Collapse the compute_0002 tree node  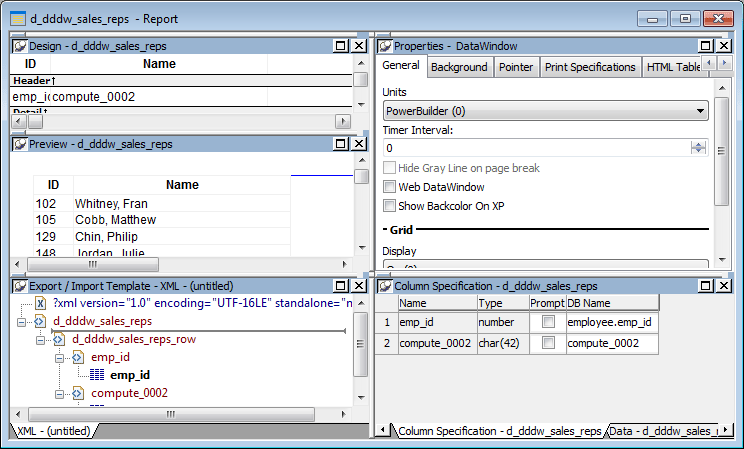pyautogui.click(x=60, y=394)
